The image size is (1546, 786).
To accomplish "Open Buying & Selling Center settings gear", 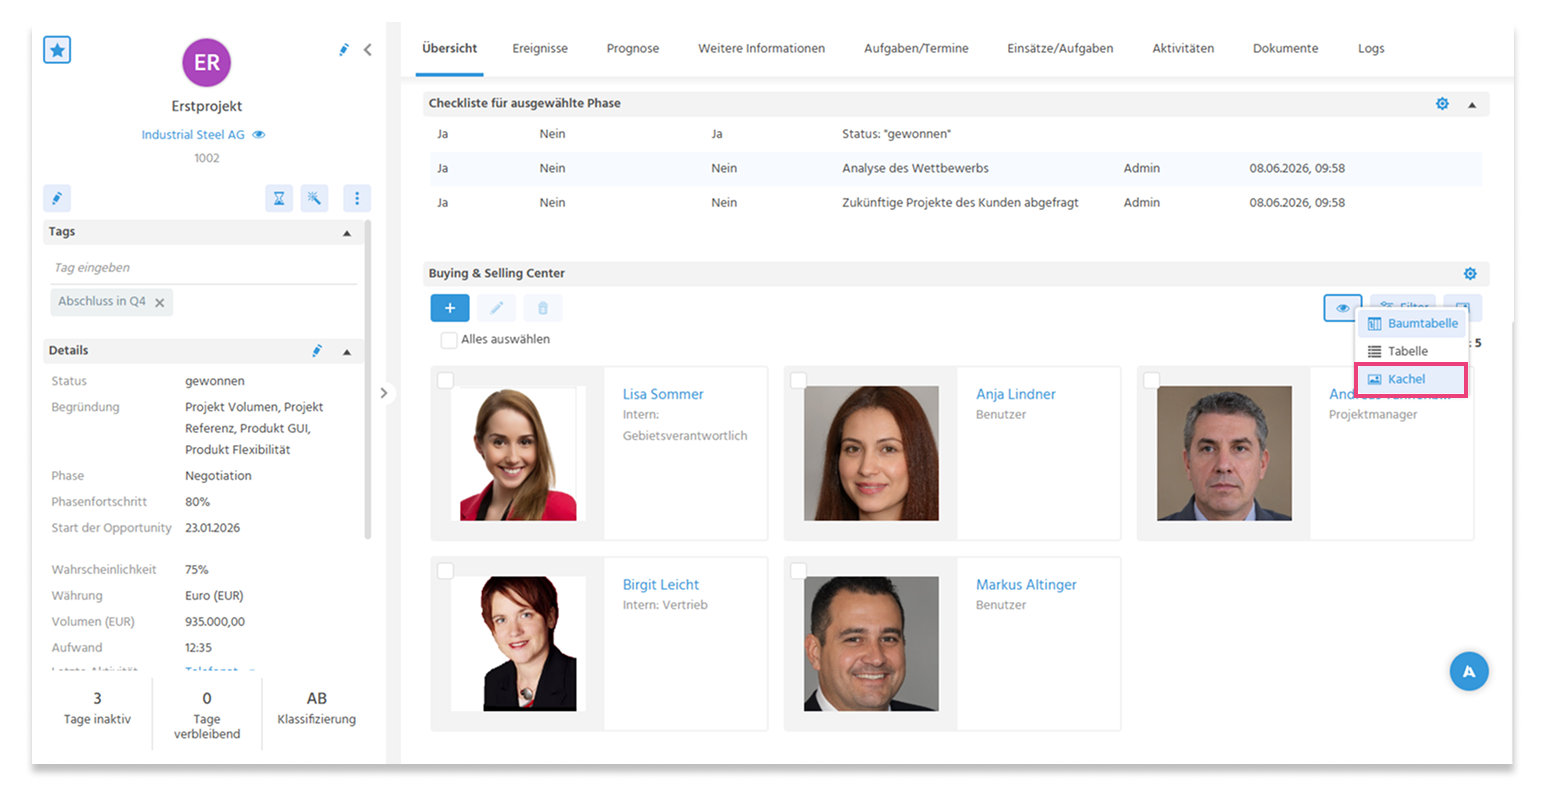I will pos(1470,274).
